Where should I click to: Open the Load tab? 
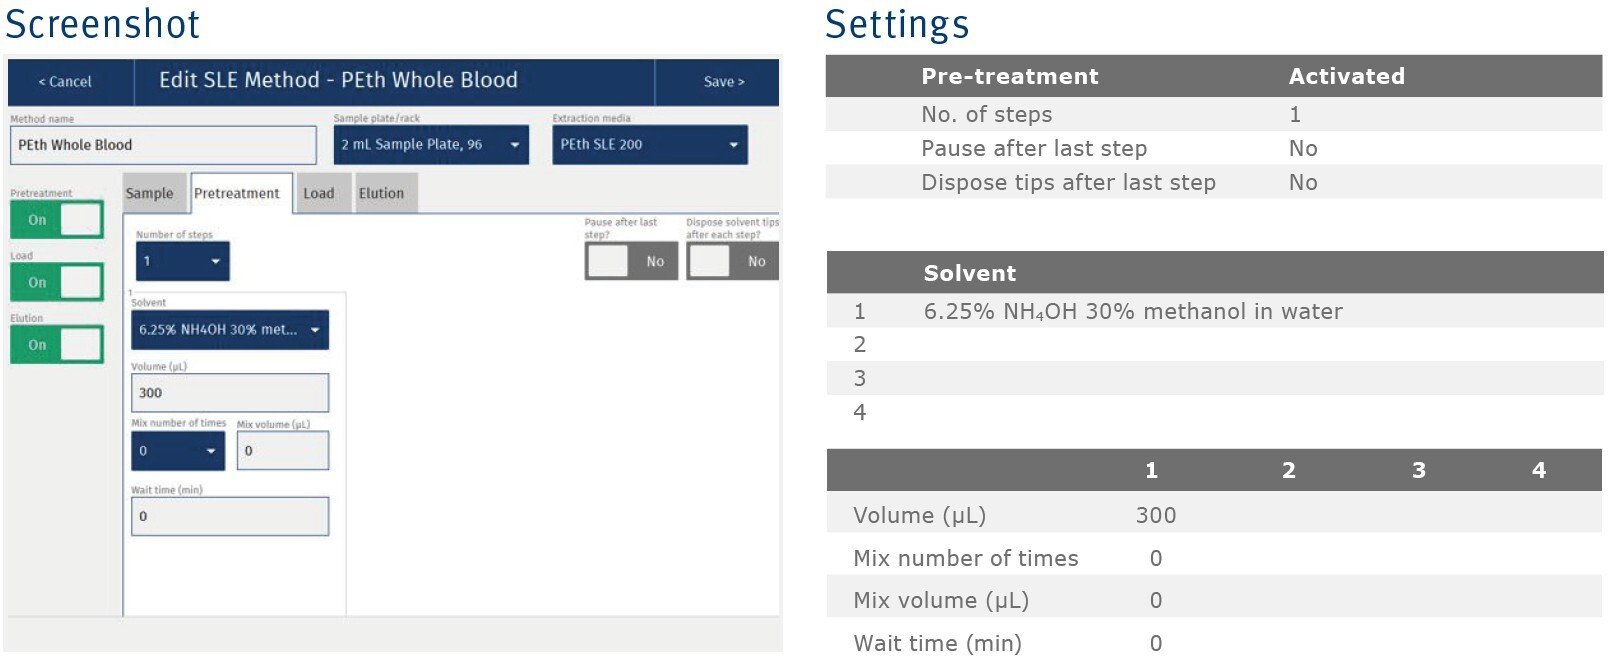318,193
